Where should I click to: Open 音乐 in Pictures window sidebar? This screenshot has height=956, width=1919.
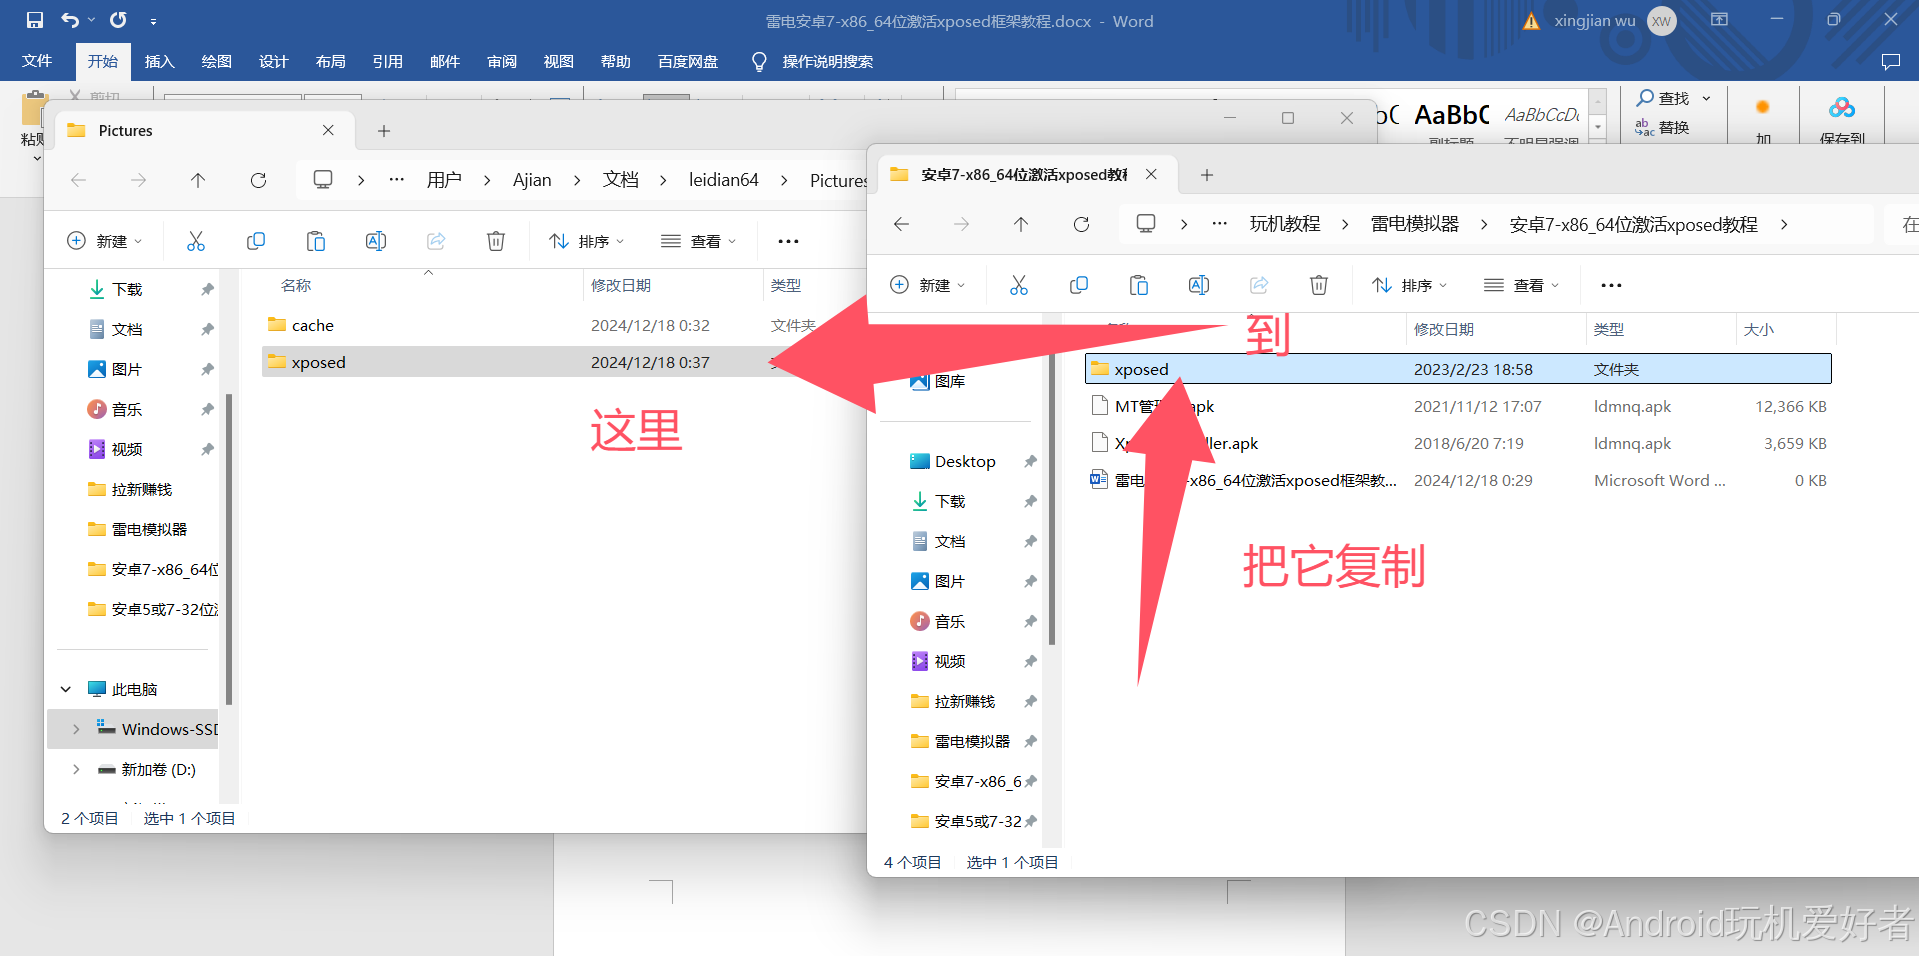click(127, 409)
